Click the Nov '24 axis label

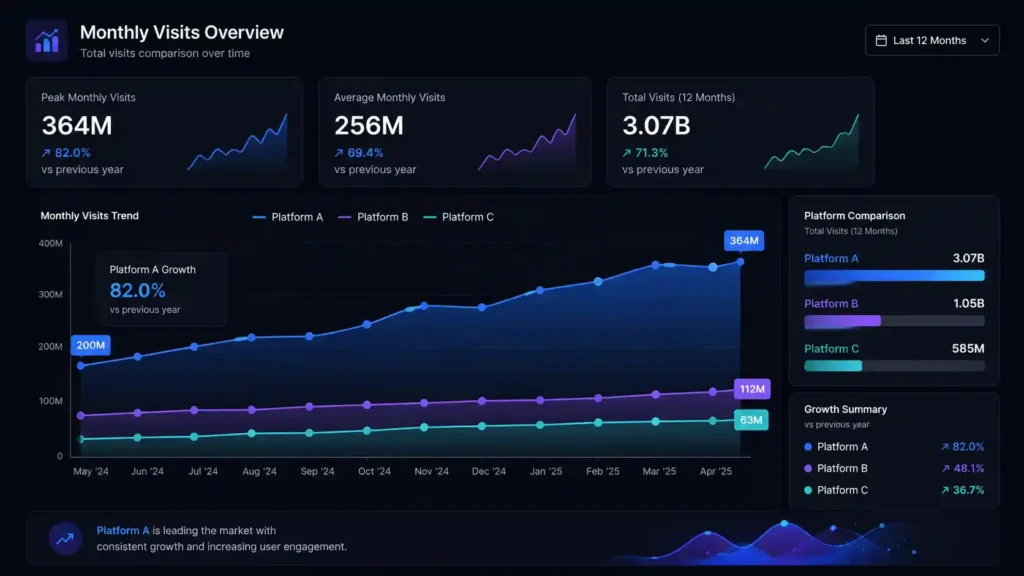tap(432, 471)
